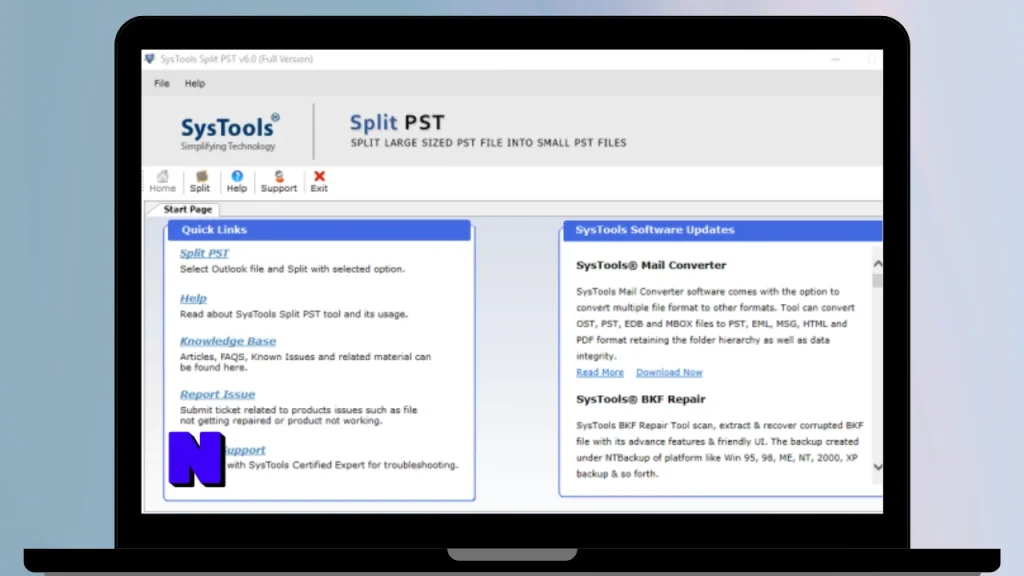Click the SysTools Mail Converter heading

click(651, 265)
